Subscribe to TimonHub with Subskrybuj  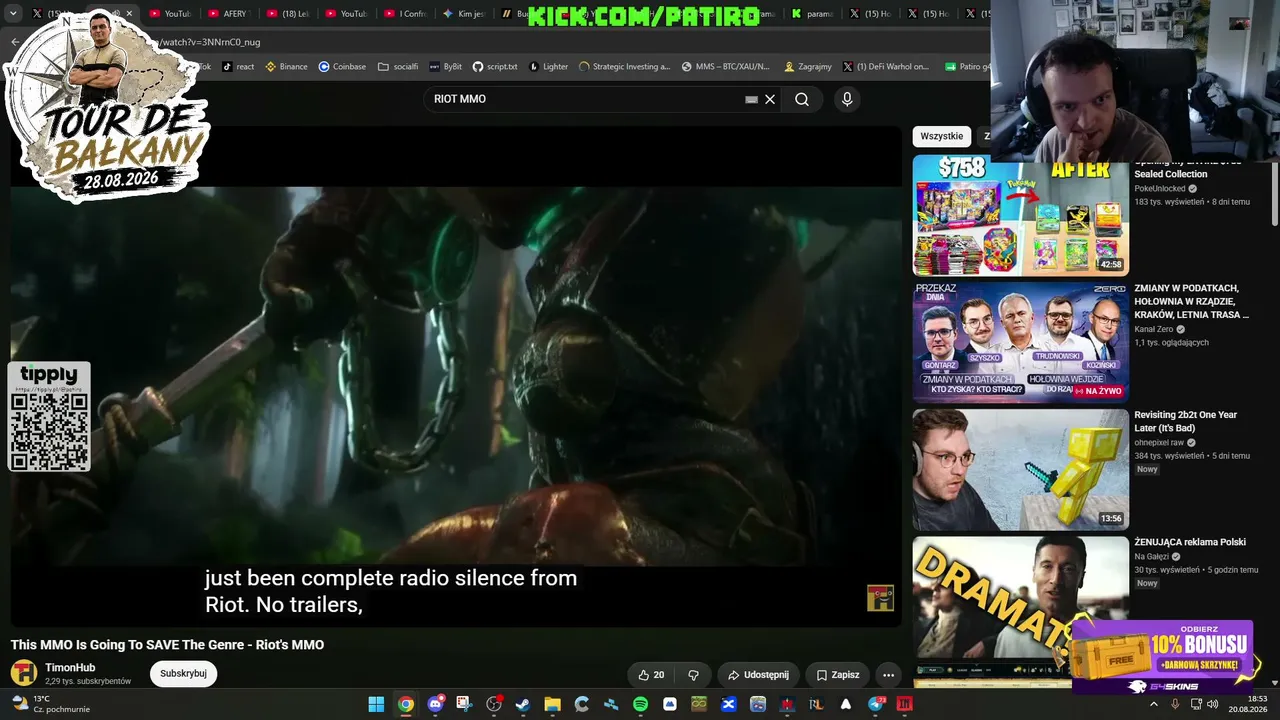pyautogui.click(x=183, y=673)
